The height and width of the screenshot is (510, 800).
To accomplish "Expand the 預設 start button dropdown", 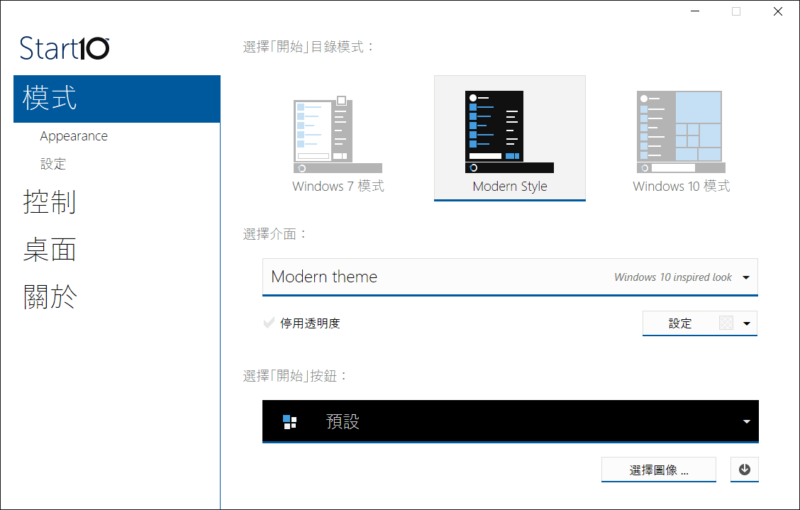I will 510,421.
